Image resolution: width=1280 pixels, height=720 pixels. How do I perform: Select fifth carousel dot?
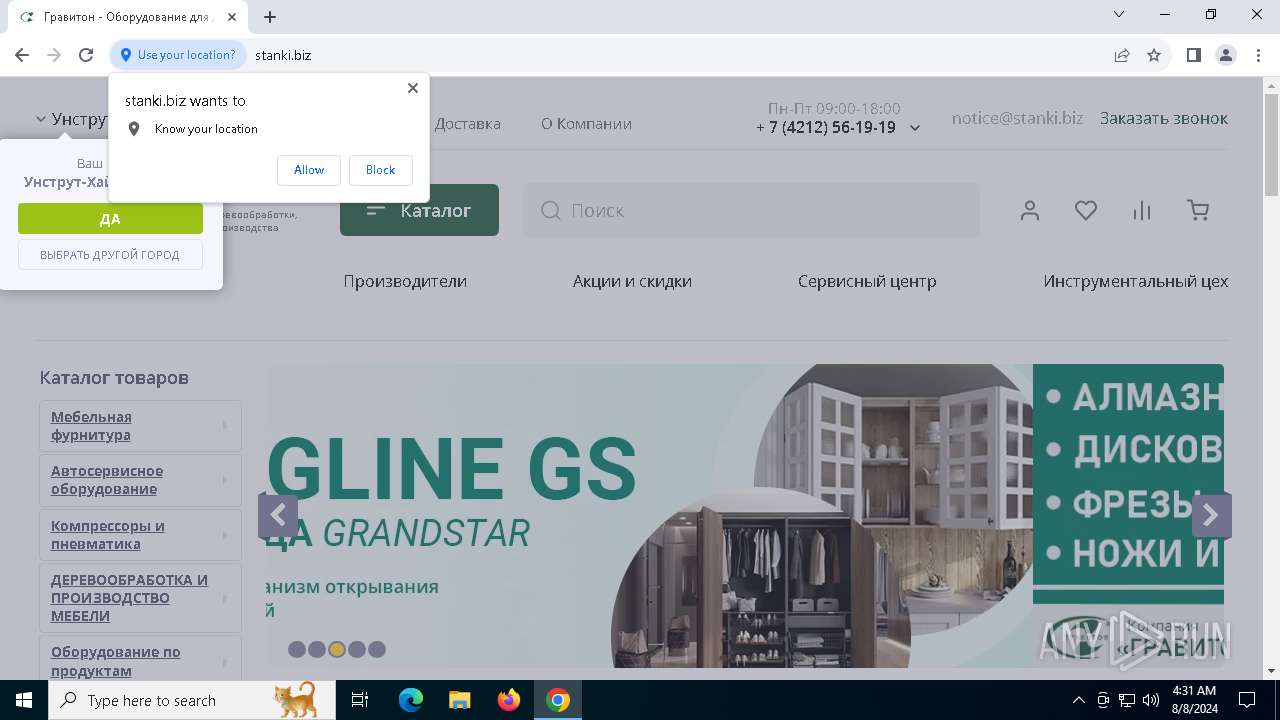[x=377, y=650]
